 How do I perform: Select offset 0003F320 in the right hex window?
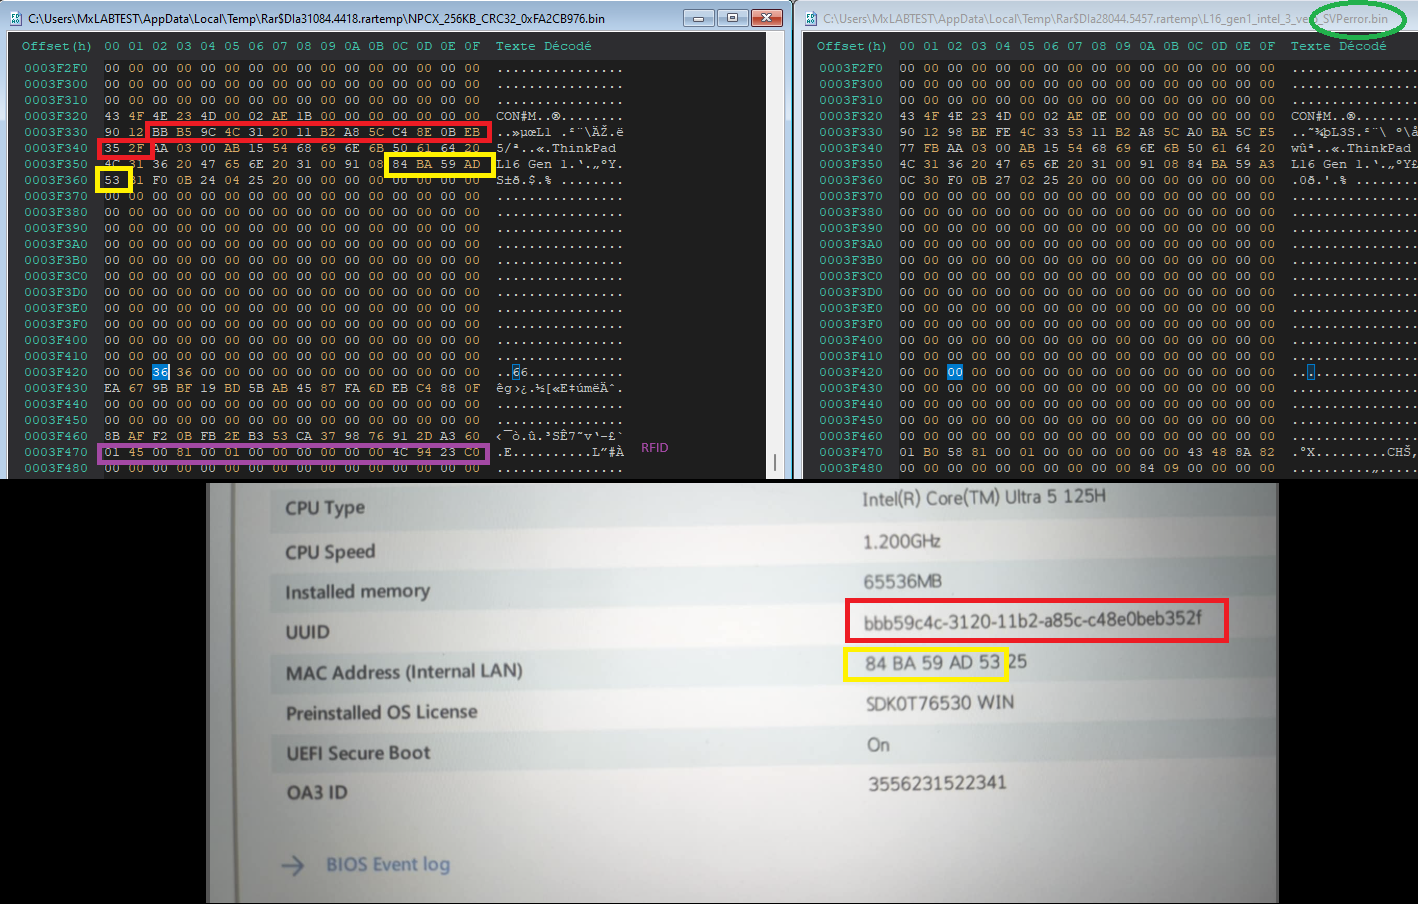[851, 116]
